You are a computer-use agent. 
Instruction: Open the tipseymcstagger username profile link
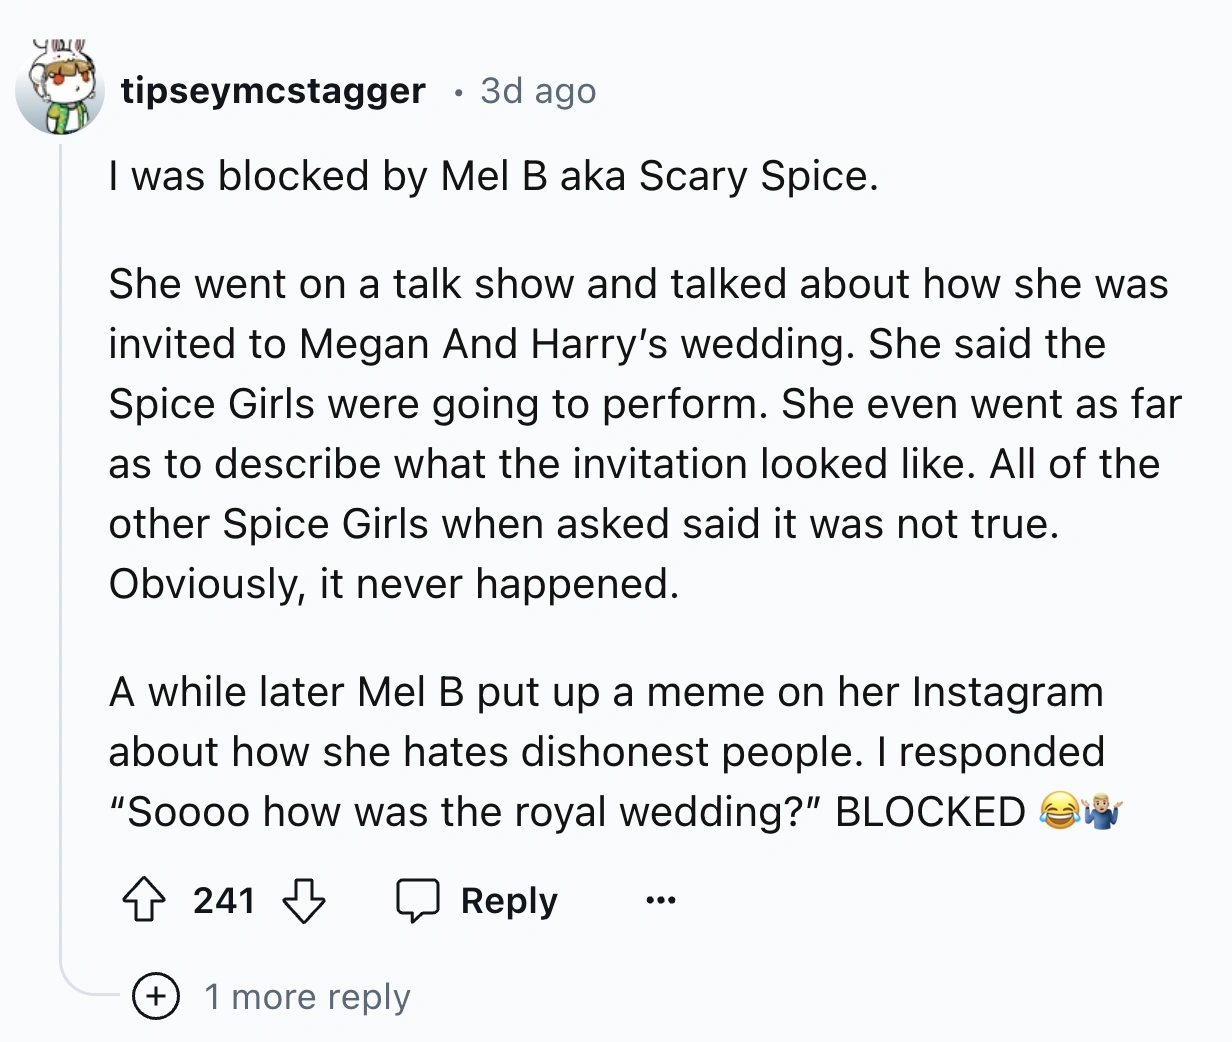[x=273, y=91]
